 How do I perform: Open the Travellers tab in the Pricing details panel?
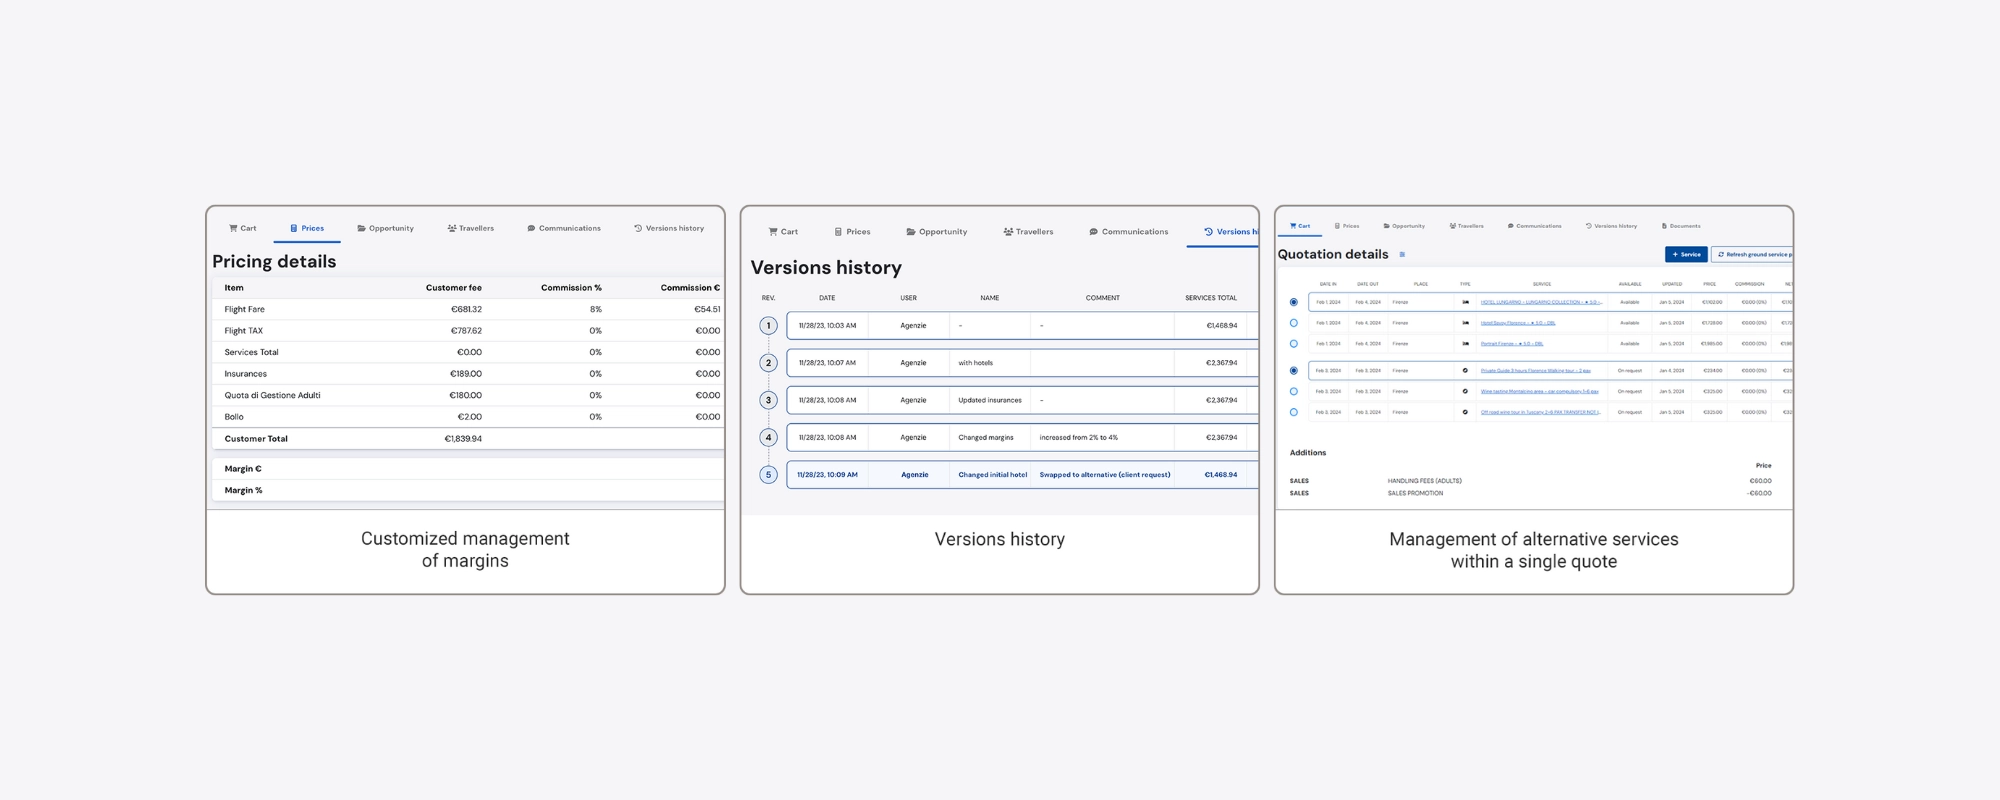click(470, 229)
